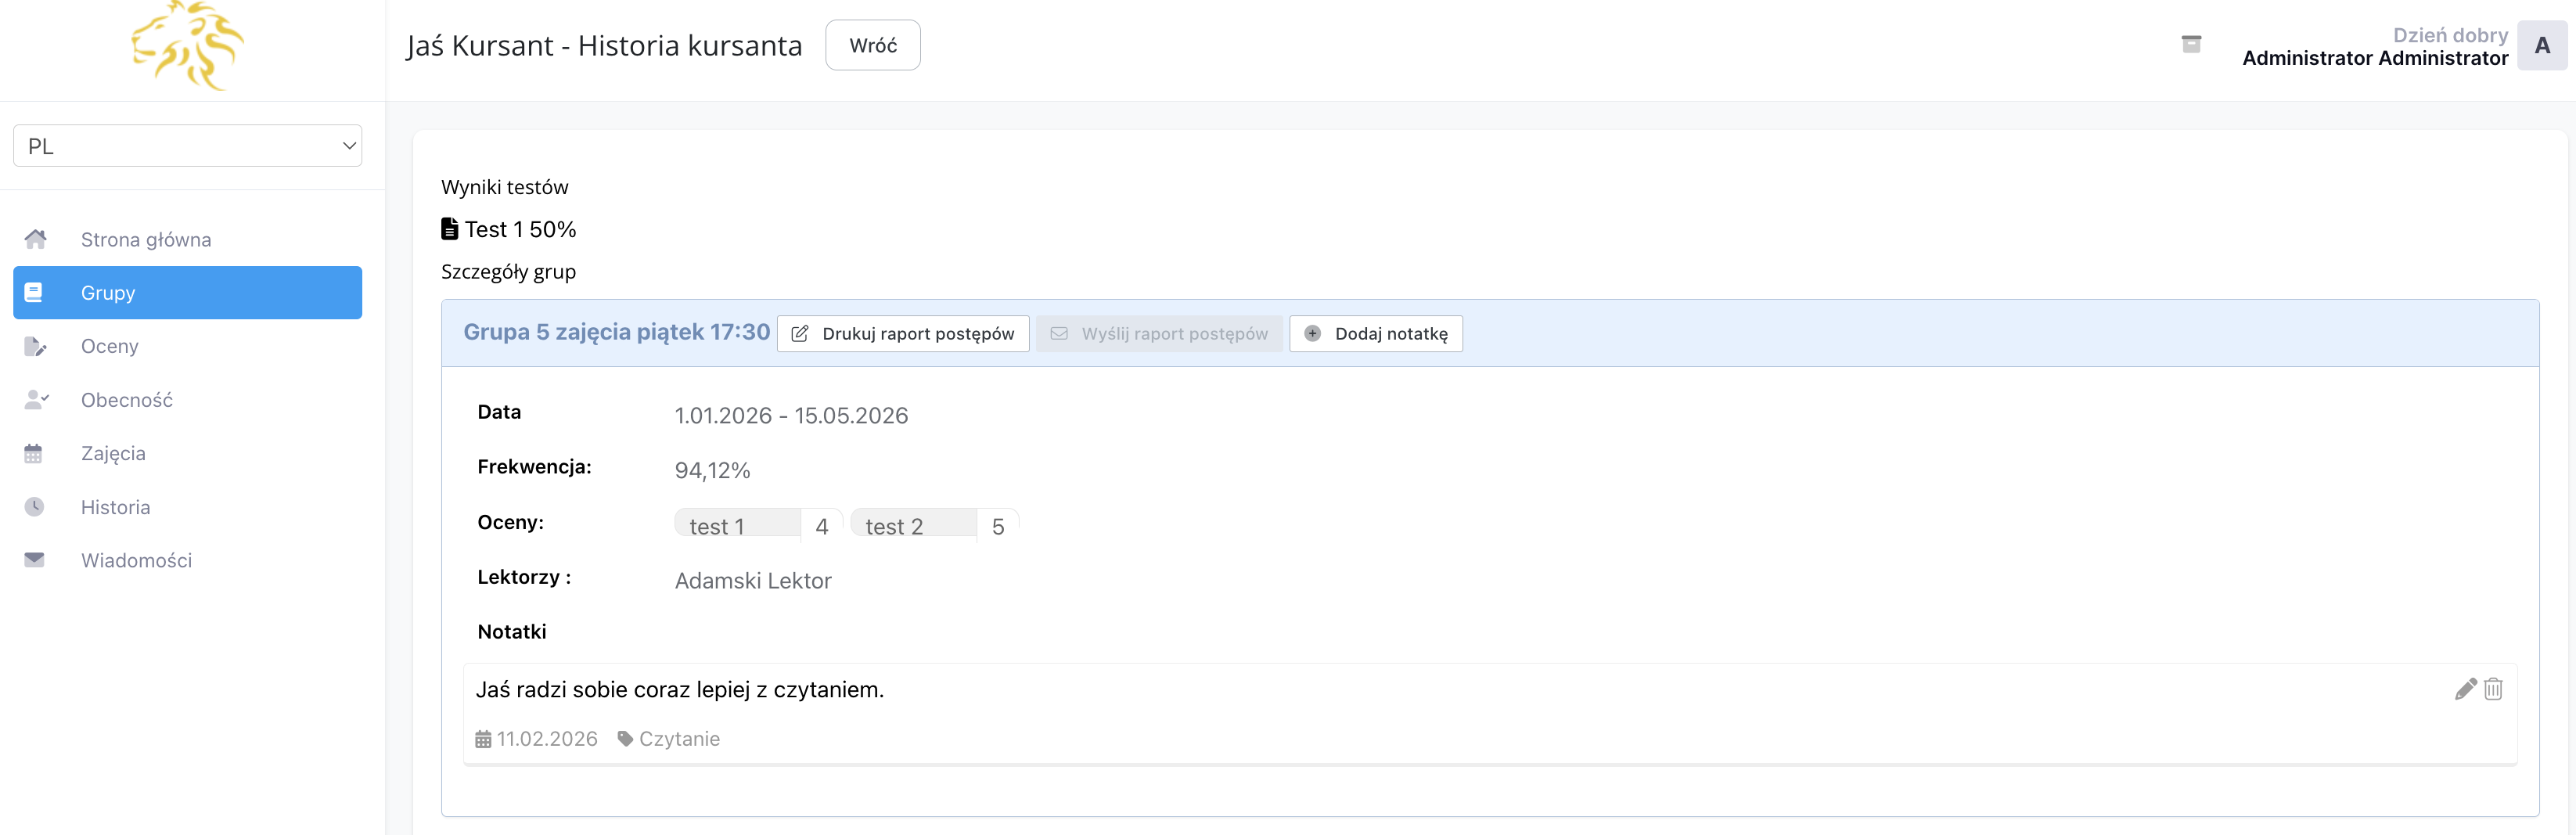Click the golden lion logo
This screenshot has width=2576, height=835.
[x=188, y=46]
